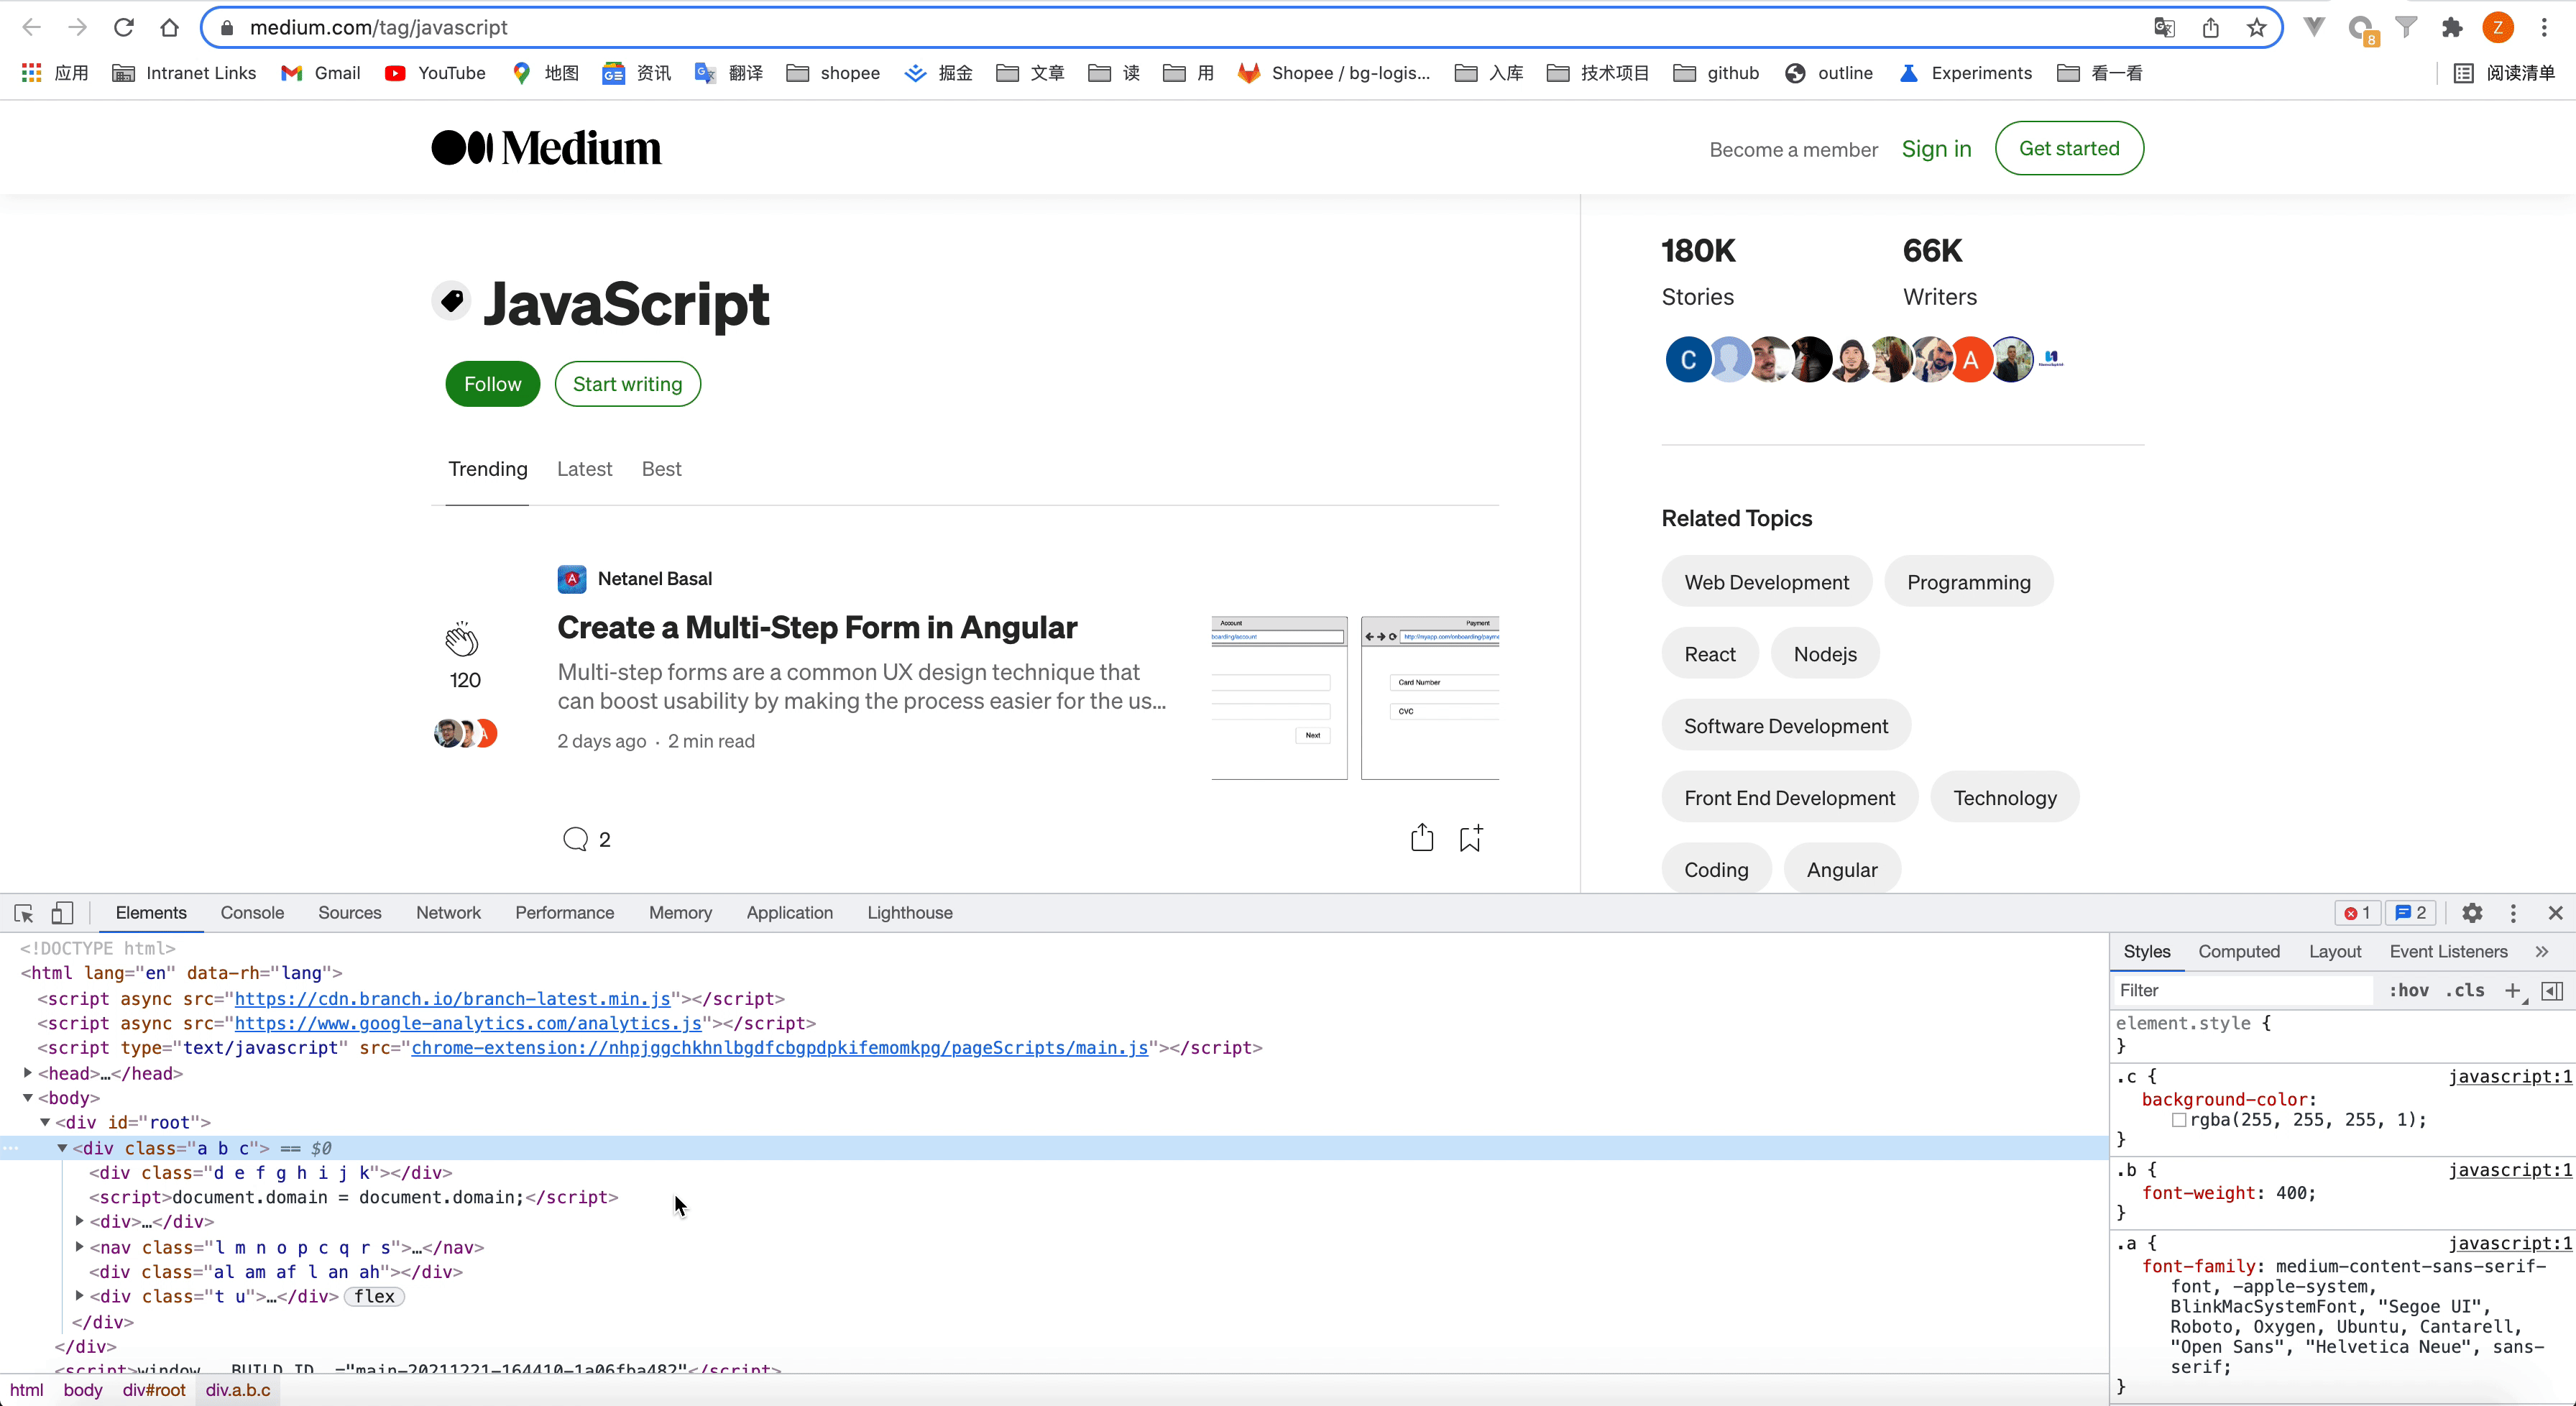Click the article's bookmark save icon
Screen dimensions: 2576x1406
tap(1470, 838)
